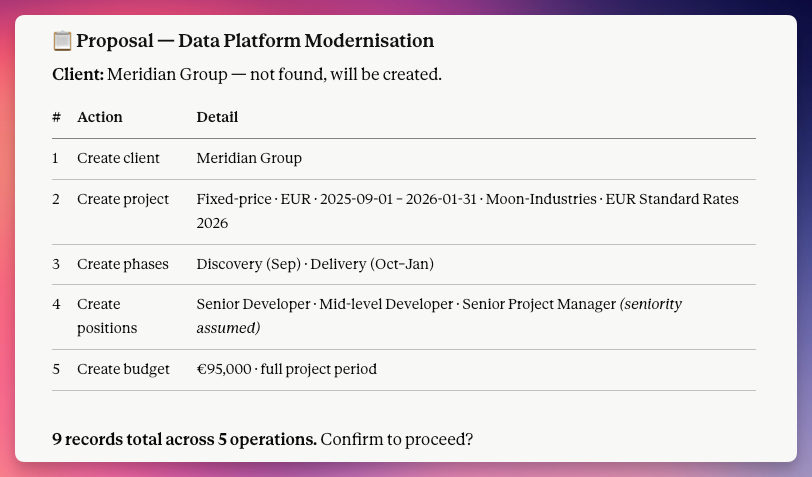Click the Senior Developer positions detail

(253, 304)
